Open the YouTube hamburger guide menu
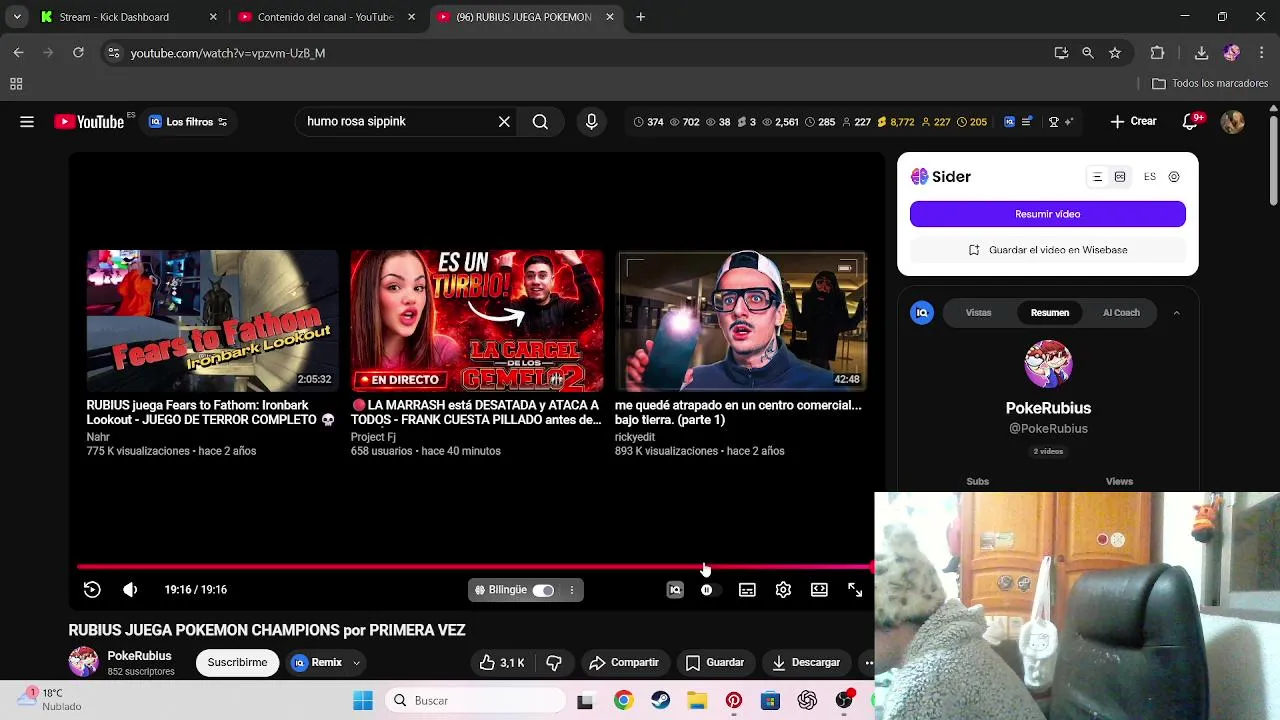 click(27, 122)
